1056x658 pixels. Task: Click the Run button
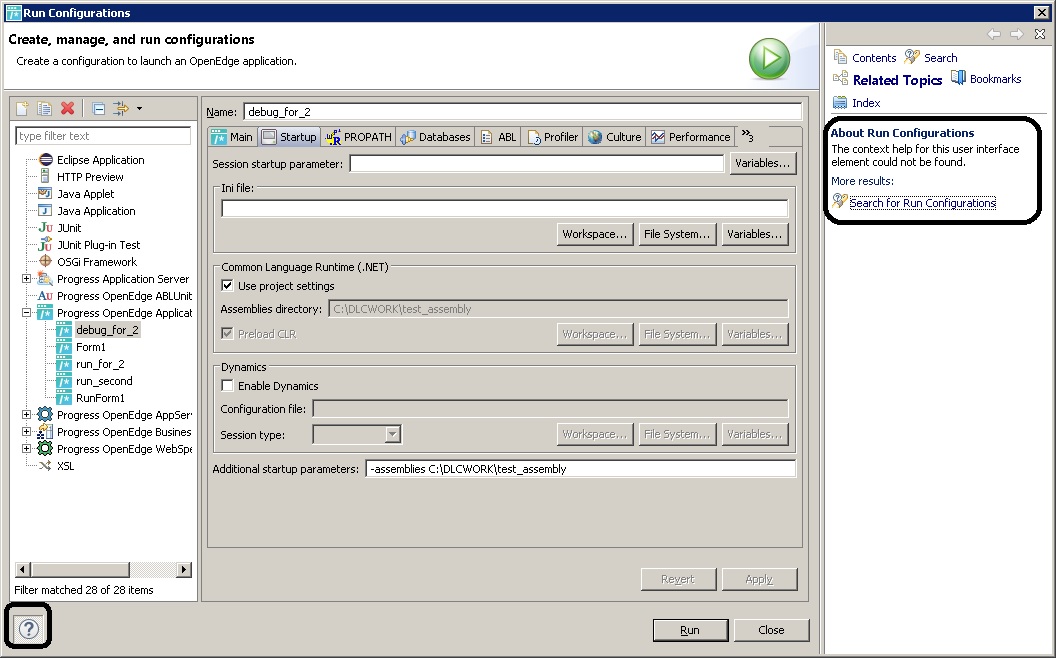(x=690, y=630)
